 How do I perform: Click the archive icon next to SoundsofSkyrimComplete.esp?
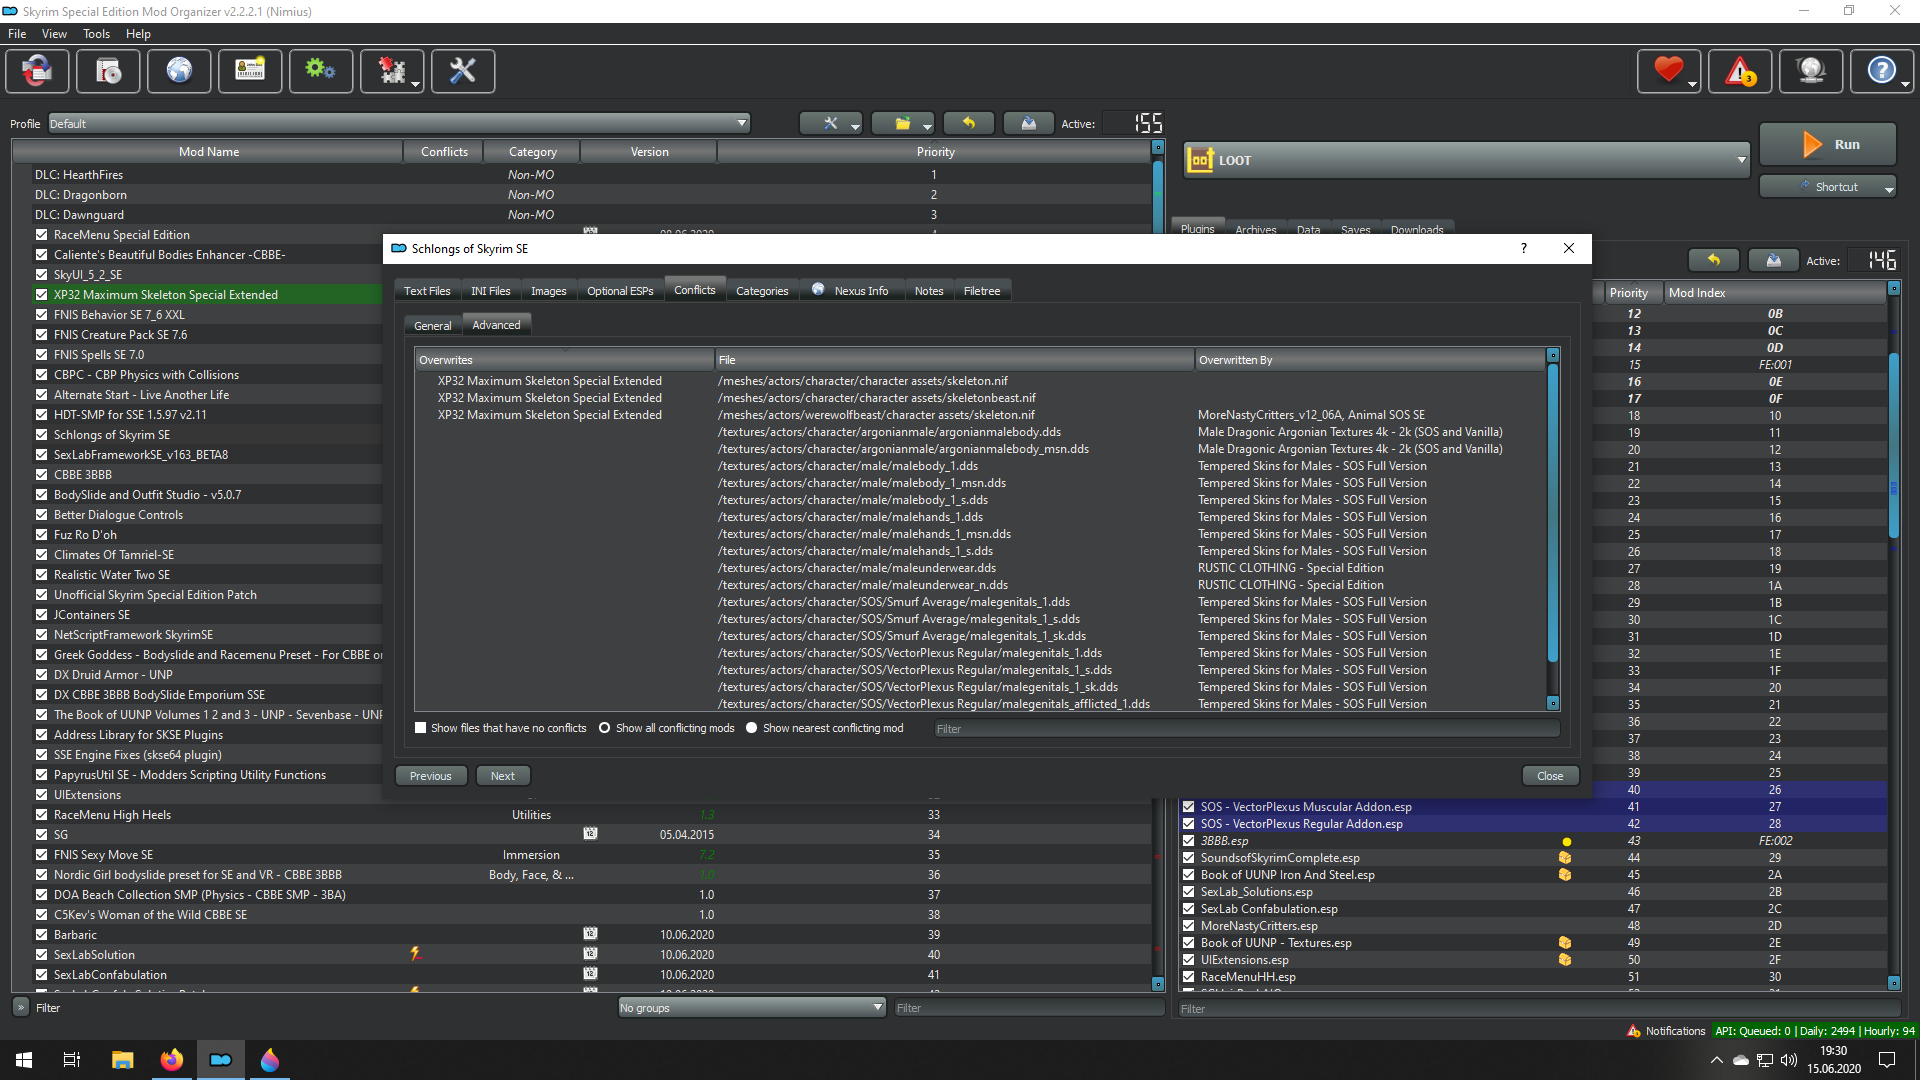click(x=1565, y=858)
